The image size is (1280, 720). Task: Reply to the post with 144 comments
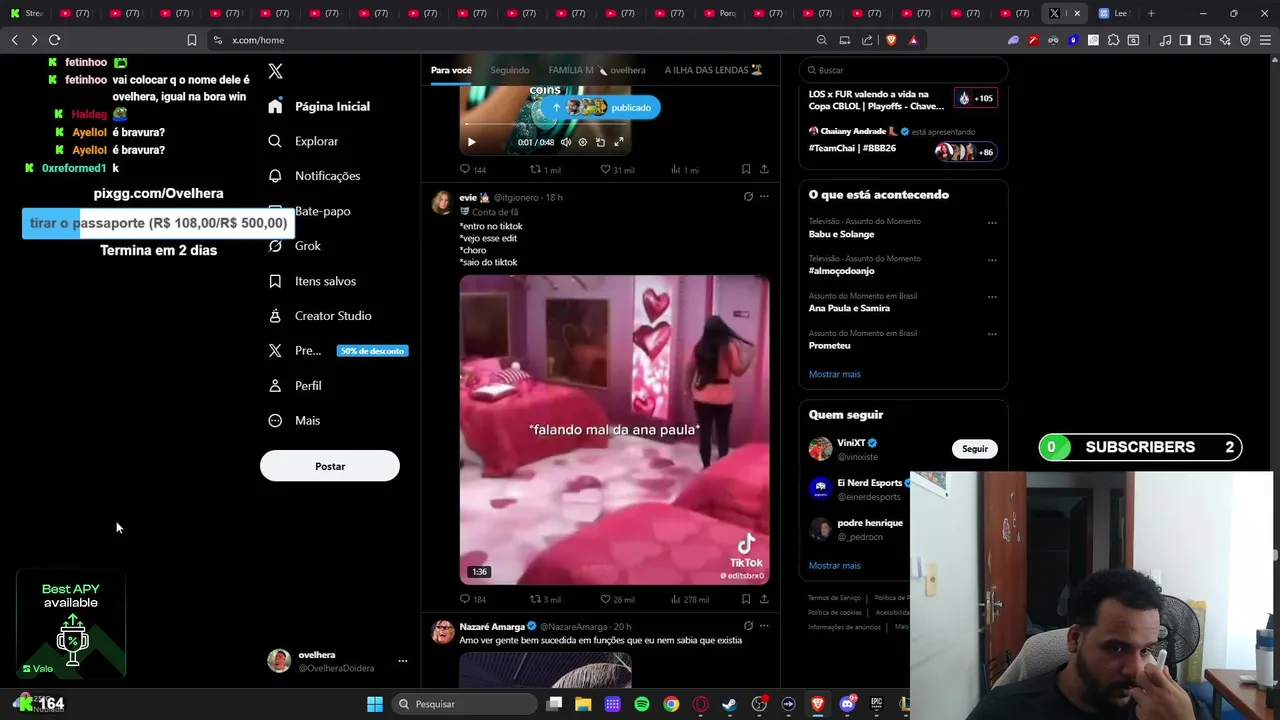tap(473, 170)
